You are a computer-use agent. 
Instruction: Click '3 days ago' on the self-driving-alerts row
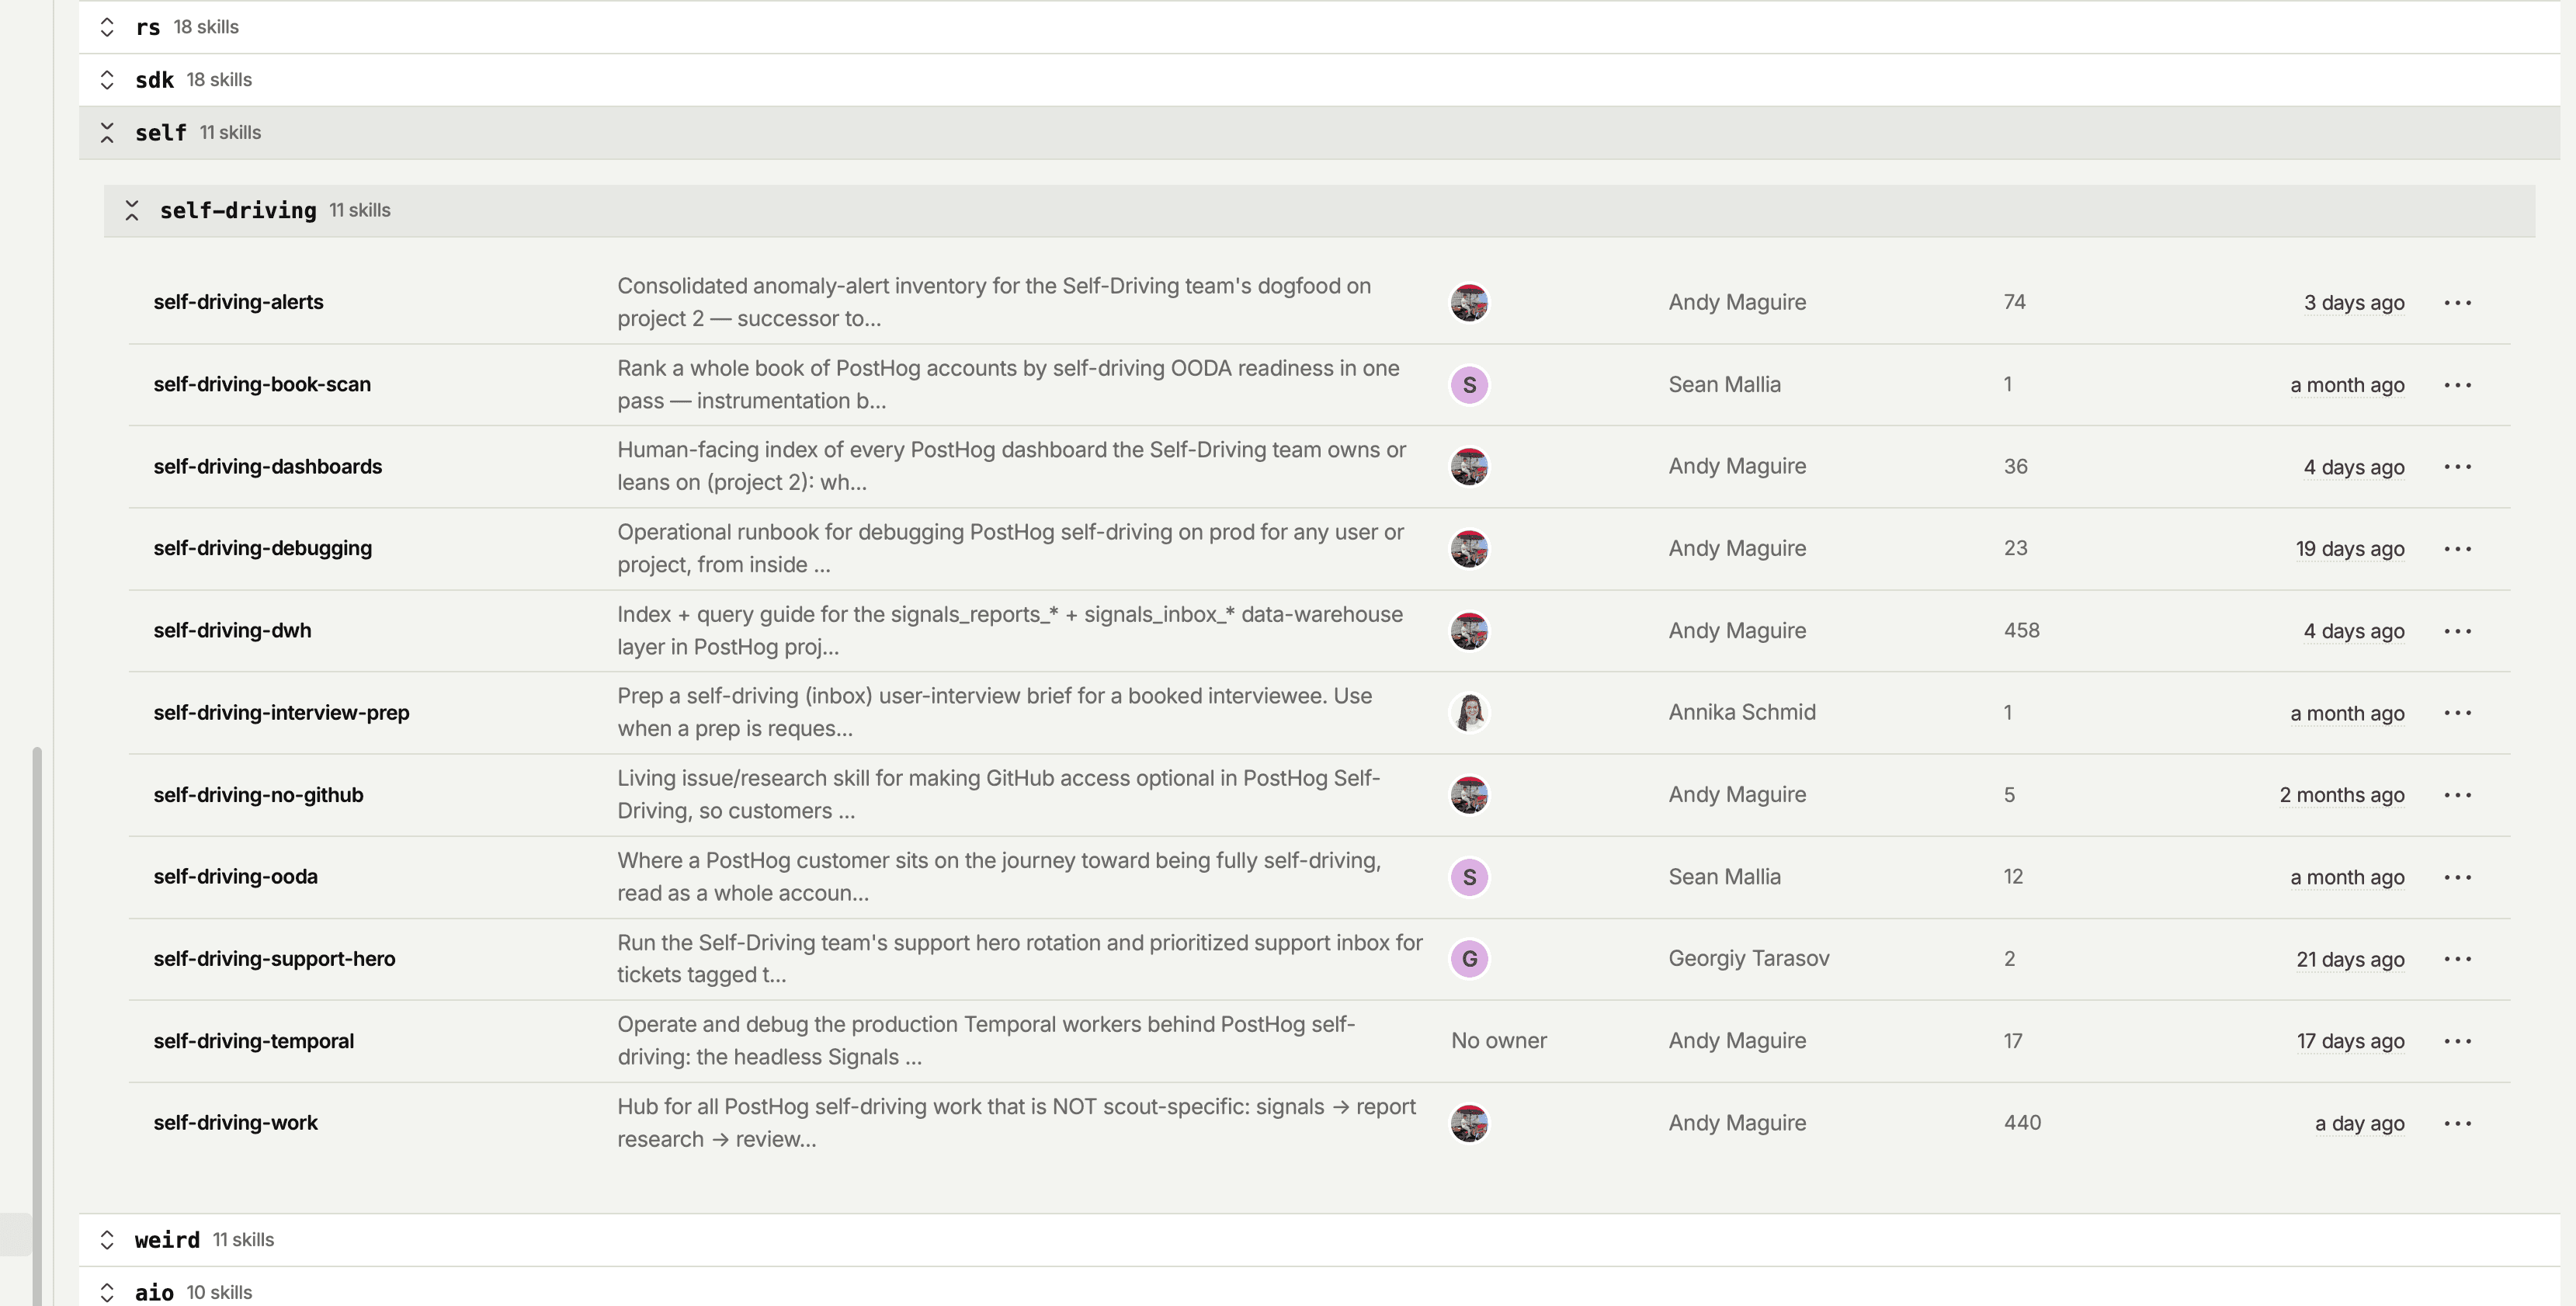pos(2354,302)
